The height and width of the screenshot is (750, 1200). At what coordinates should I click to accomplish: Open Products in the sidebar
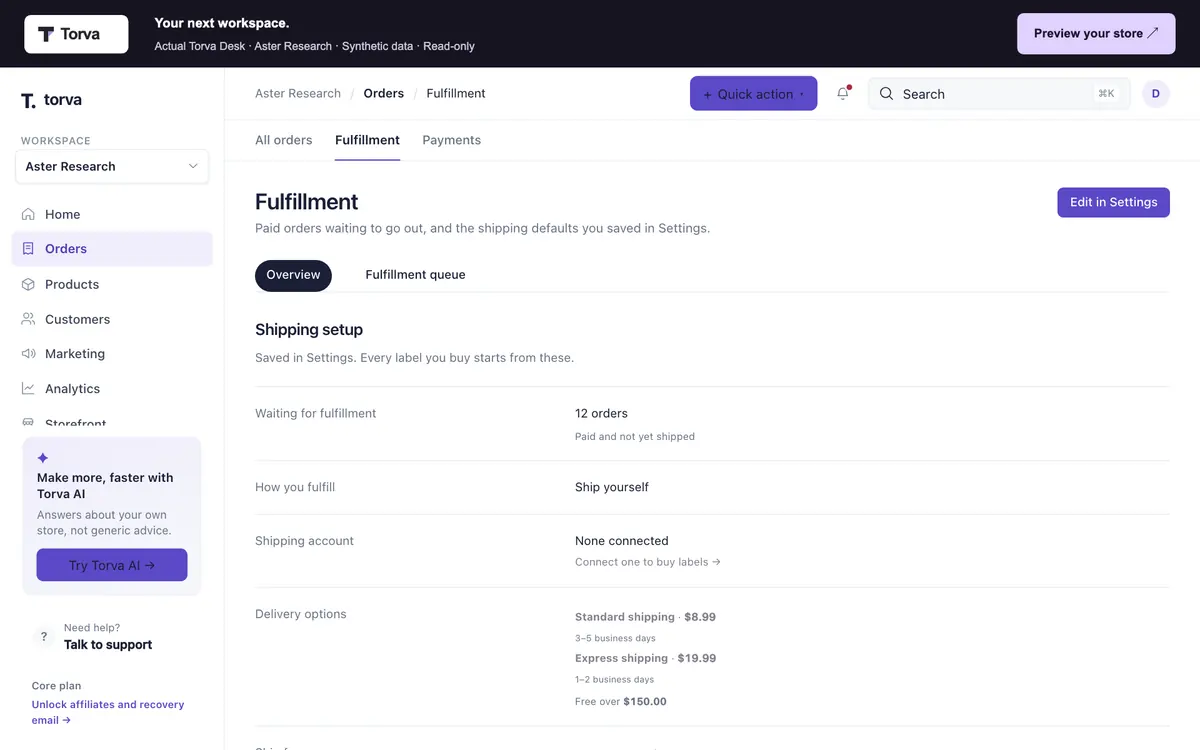[x=112, y=284]
